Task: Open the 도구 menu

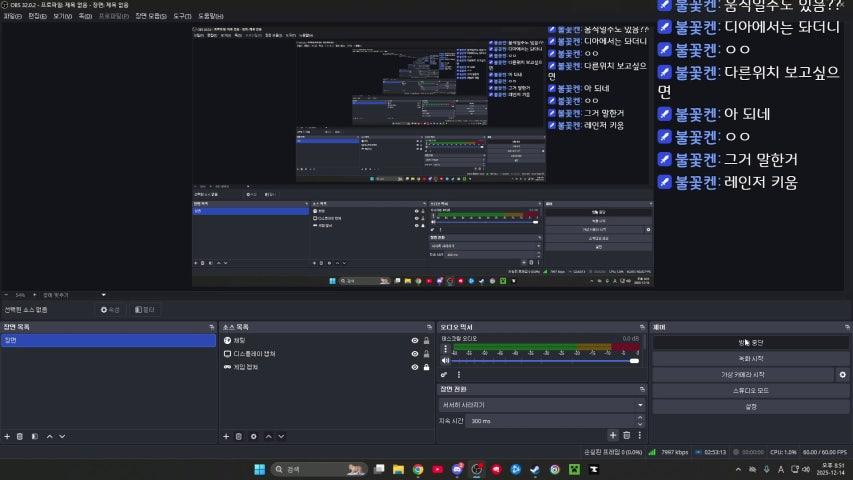Action: 182,17
